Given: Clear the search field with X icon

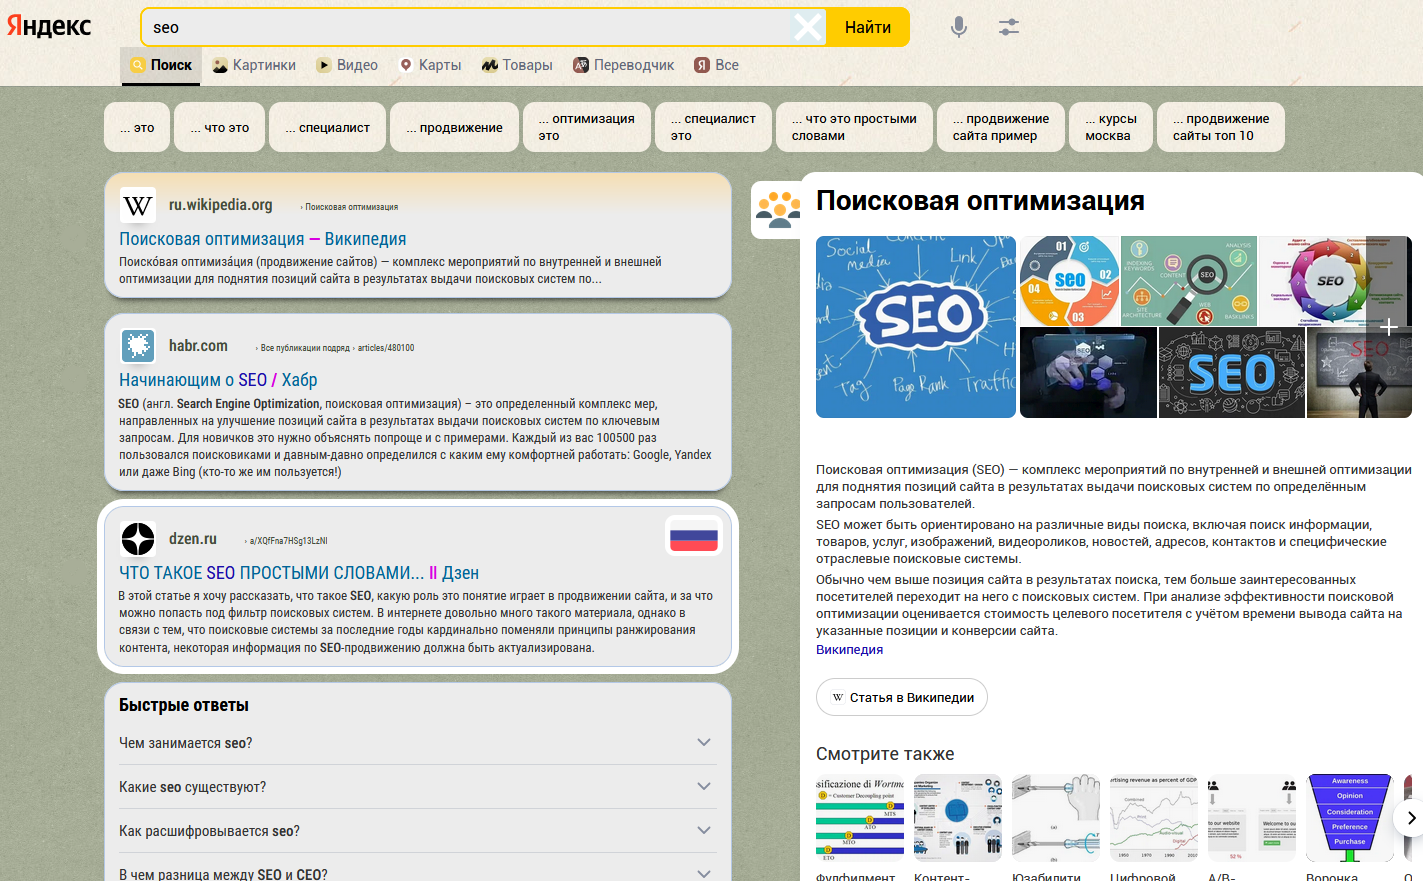Looking at the screenshot, I should pyautogui.click(x=807, y=27).
